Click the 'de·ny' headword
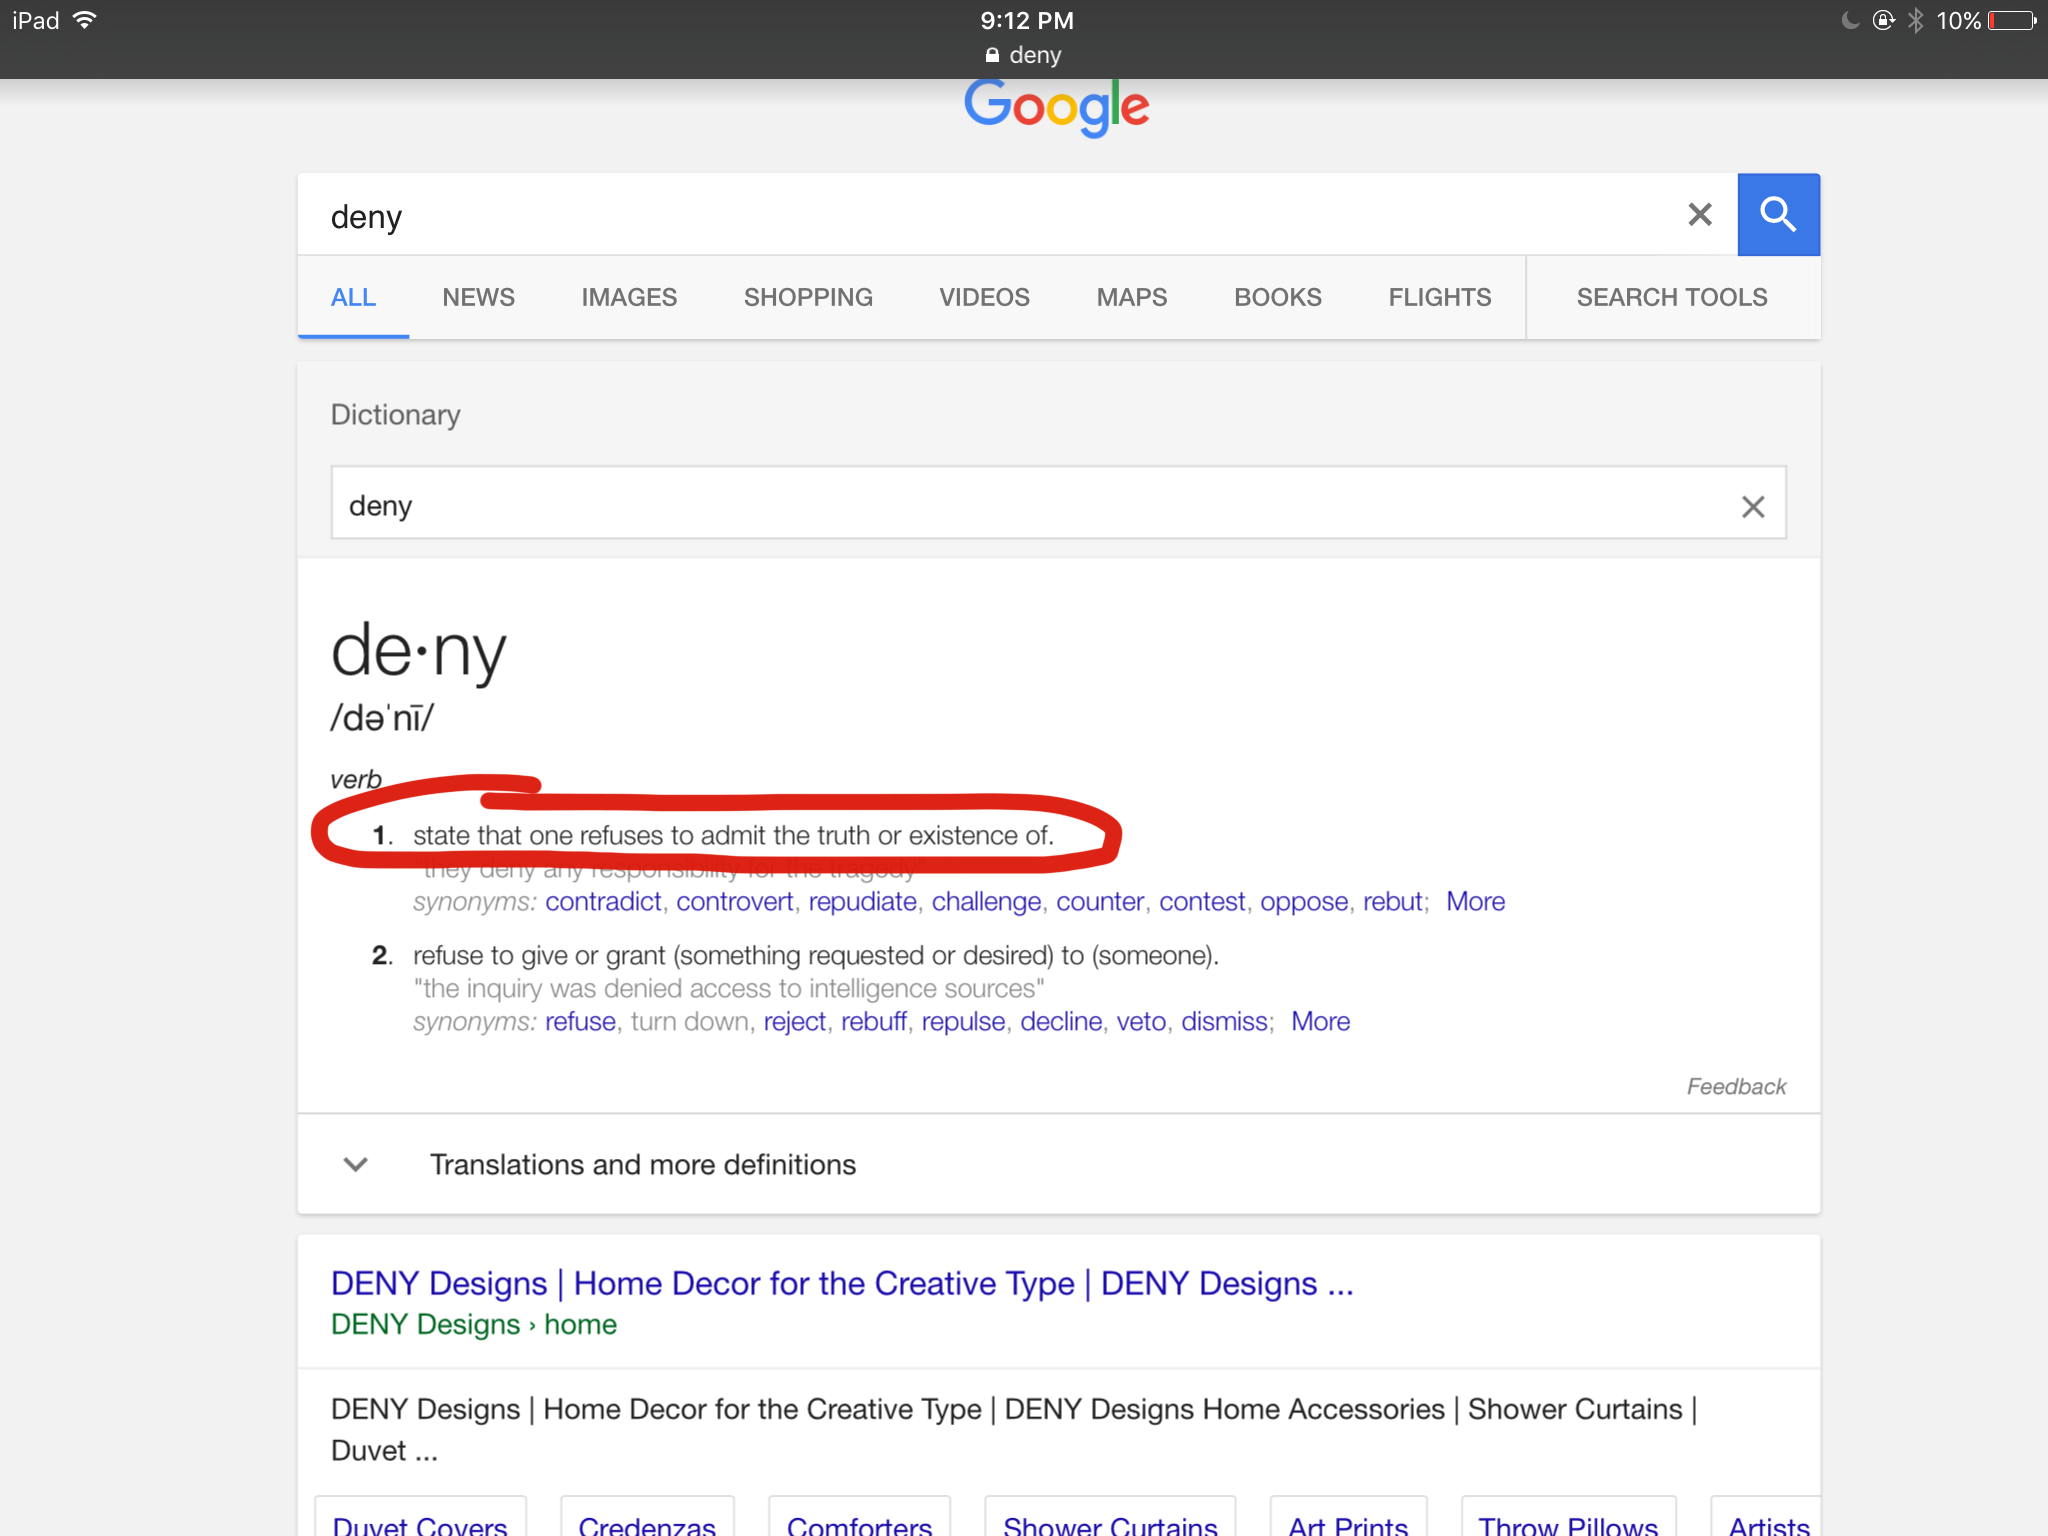The image size is (2048, 1536). 418,651
